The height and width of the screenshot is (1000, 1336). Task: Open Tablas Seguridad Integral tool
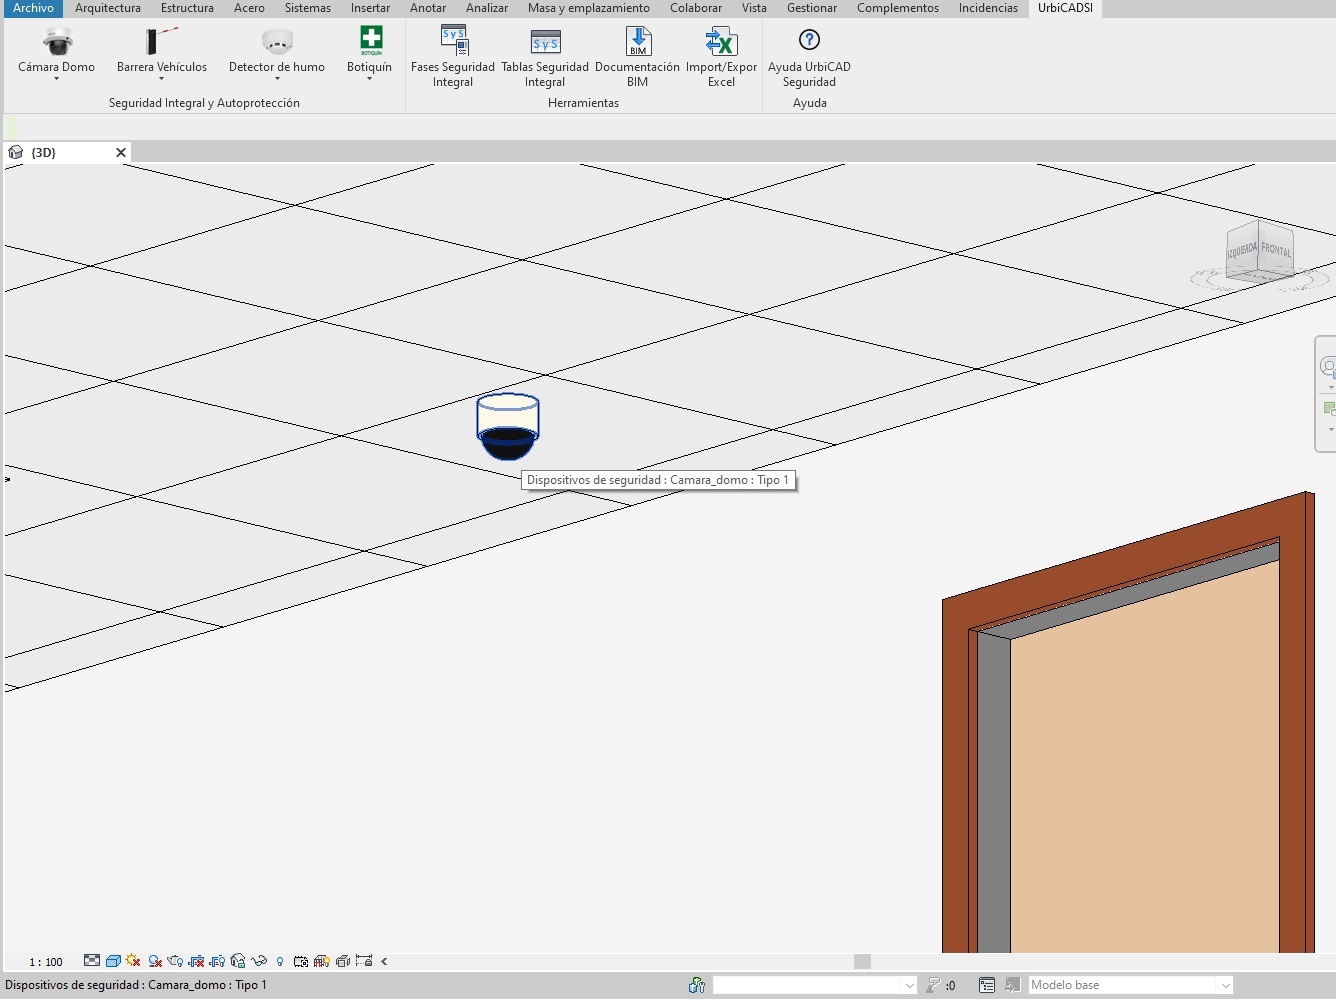[x=545, y=42]
